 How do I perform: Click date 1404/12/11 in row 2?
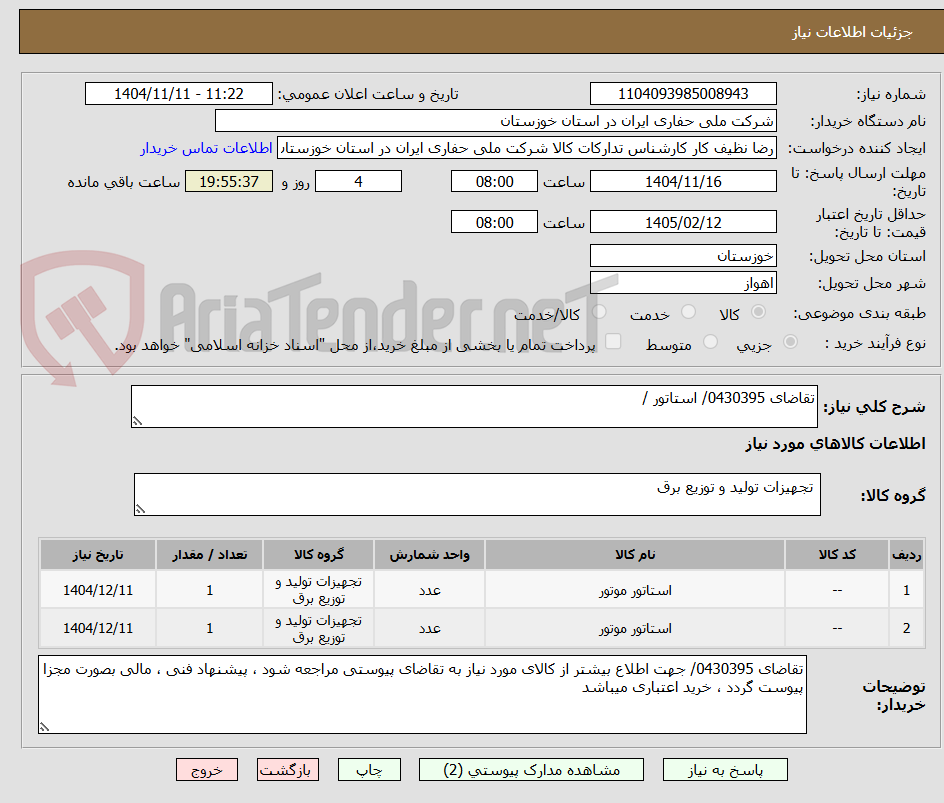[98, 628]
